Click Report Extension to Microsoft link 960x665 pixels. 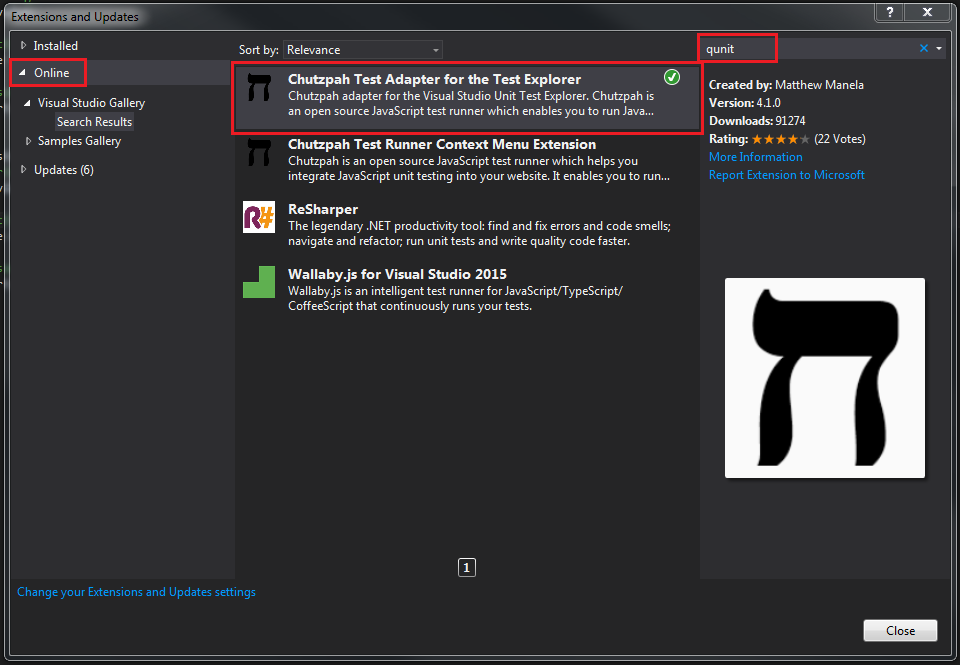786,175
